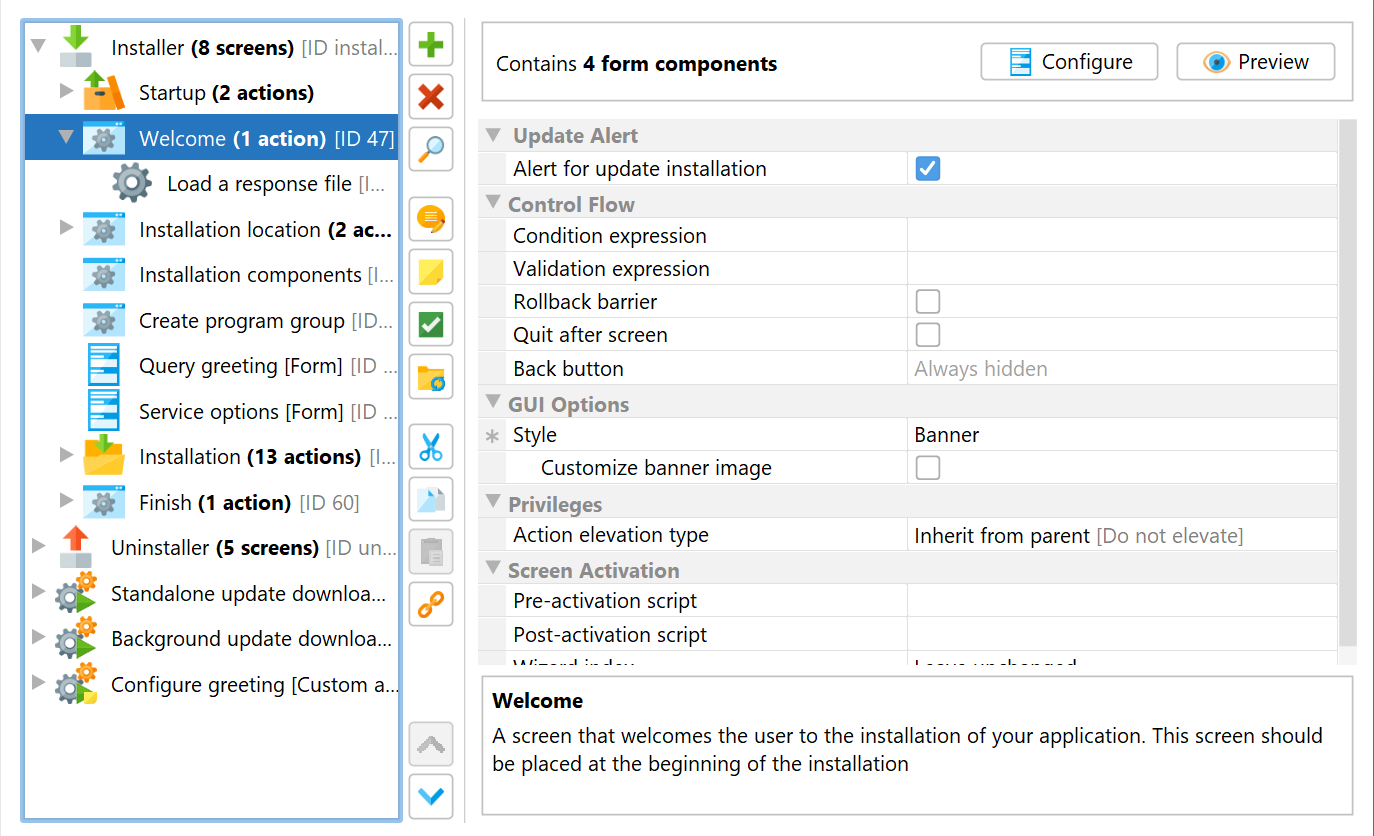Image resolution: width=1374 pixels, height=836 pixels.
Task: Expand the Background update downloader node
Action: [38, 637]
